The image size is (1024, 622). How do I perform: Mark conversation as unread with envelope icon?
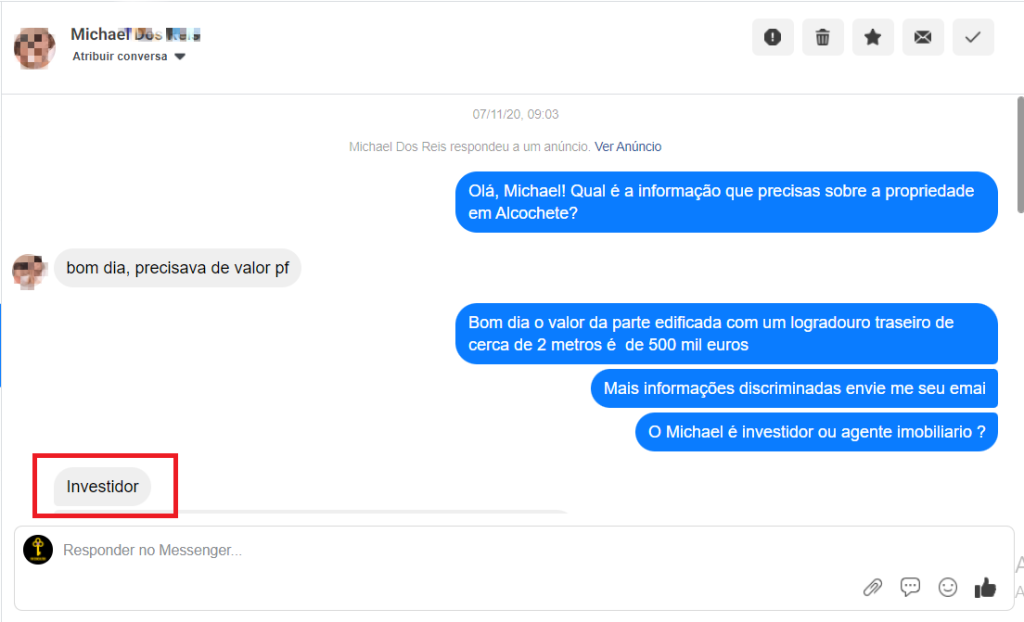point(923,37)
